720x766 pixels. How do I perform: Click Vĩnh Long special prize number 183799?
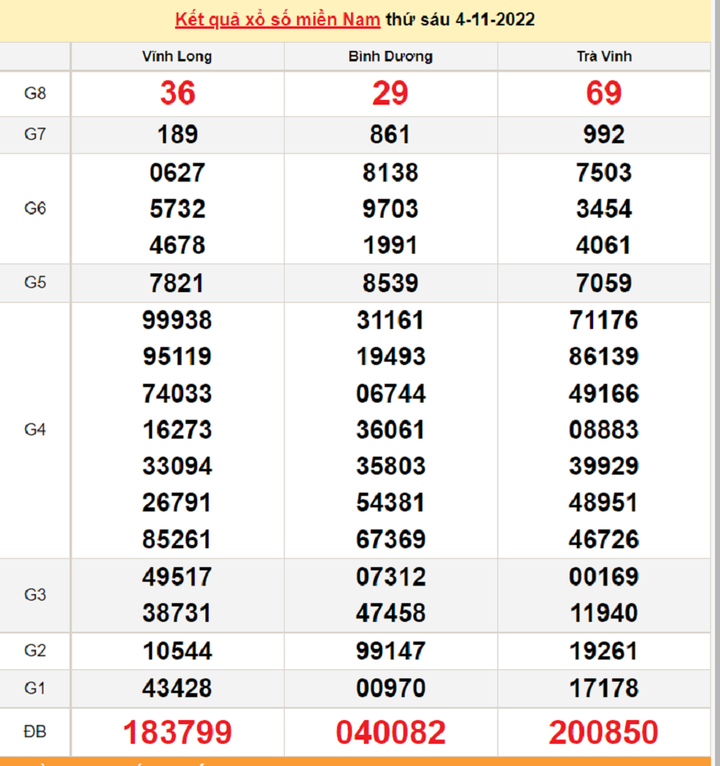[177, 732]
